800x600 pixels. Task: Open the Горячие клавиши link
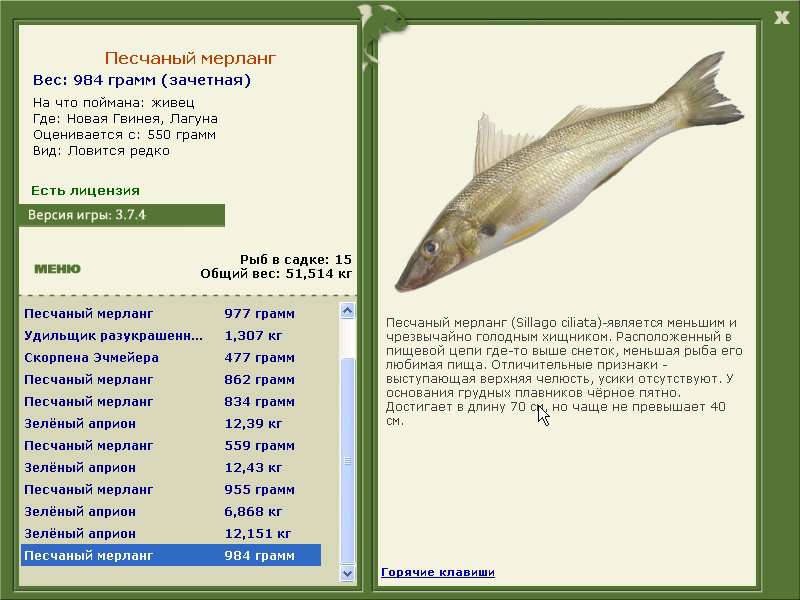tap(438, 572)
